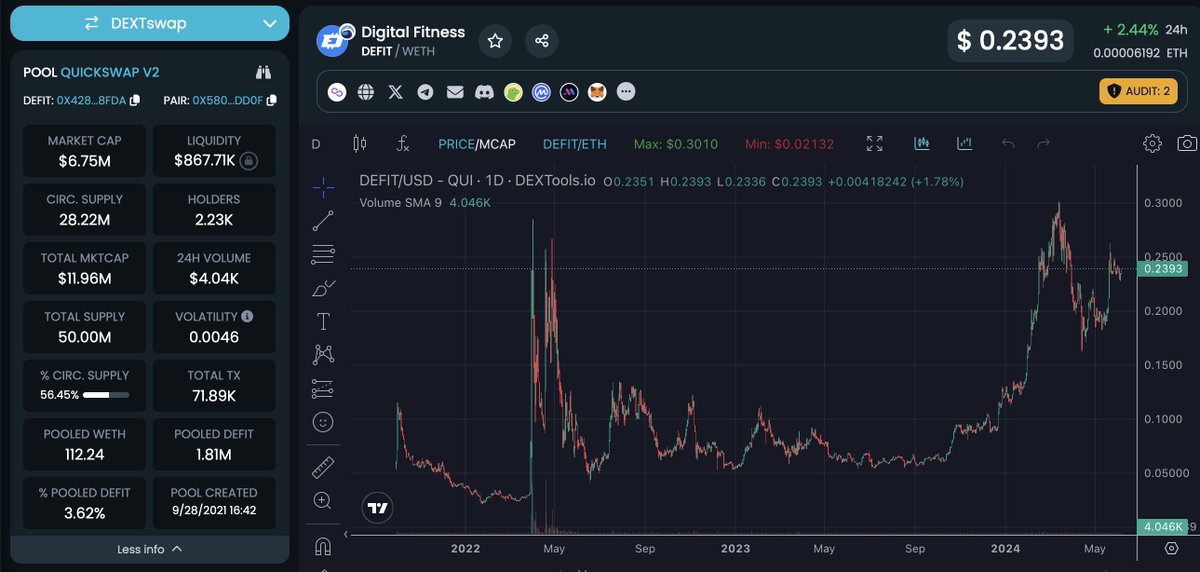Open the emoji icons tool
Image resolution: width=1200 pixels, height=572 pixels.
coord(323,422)
